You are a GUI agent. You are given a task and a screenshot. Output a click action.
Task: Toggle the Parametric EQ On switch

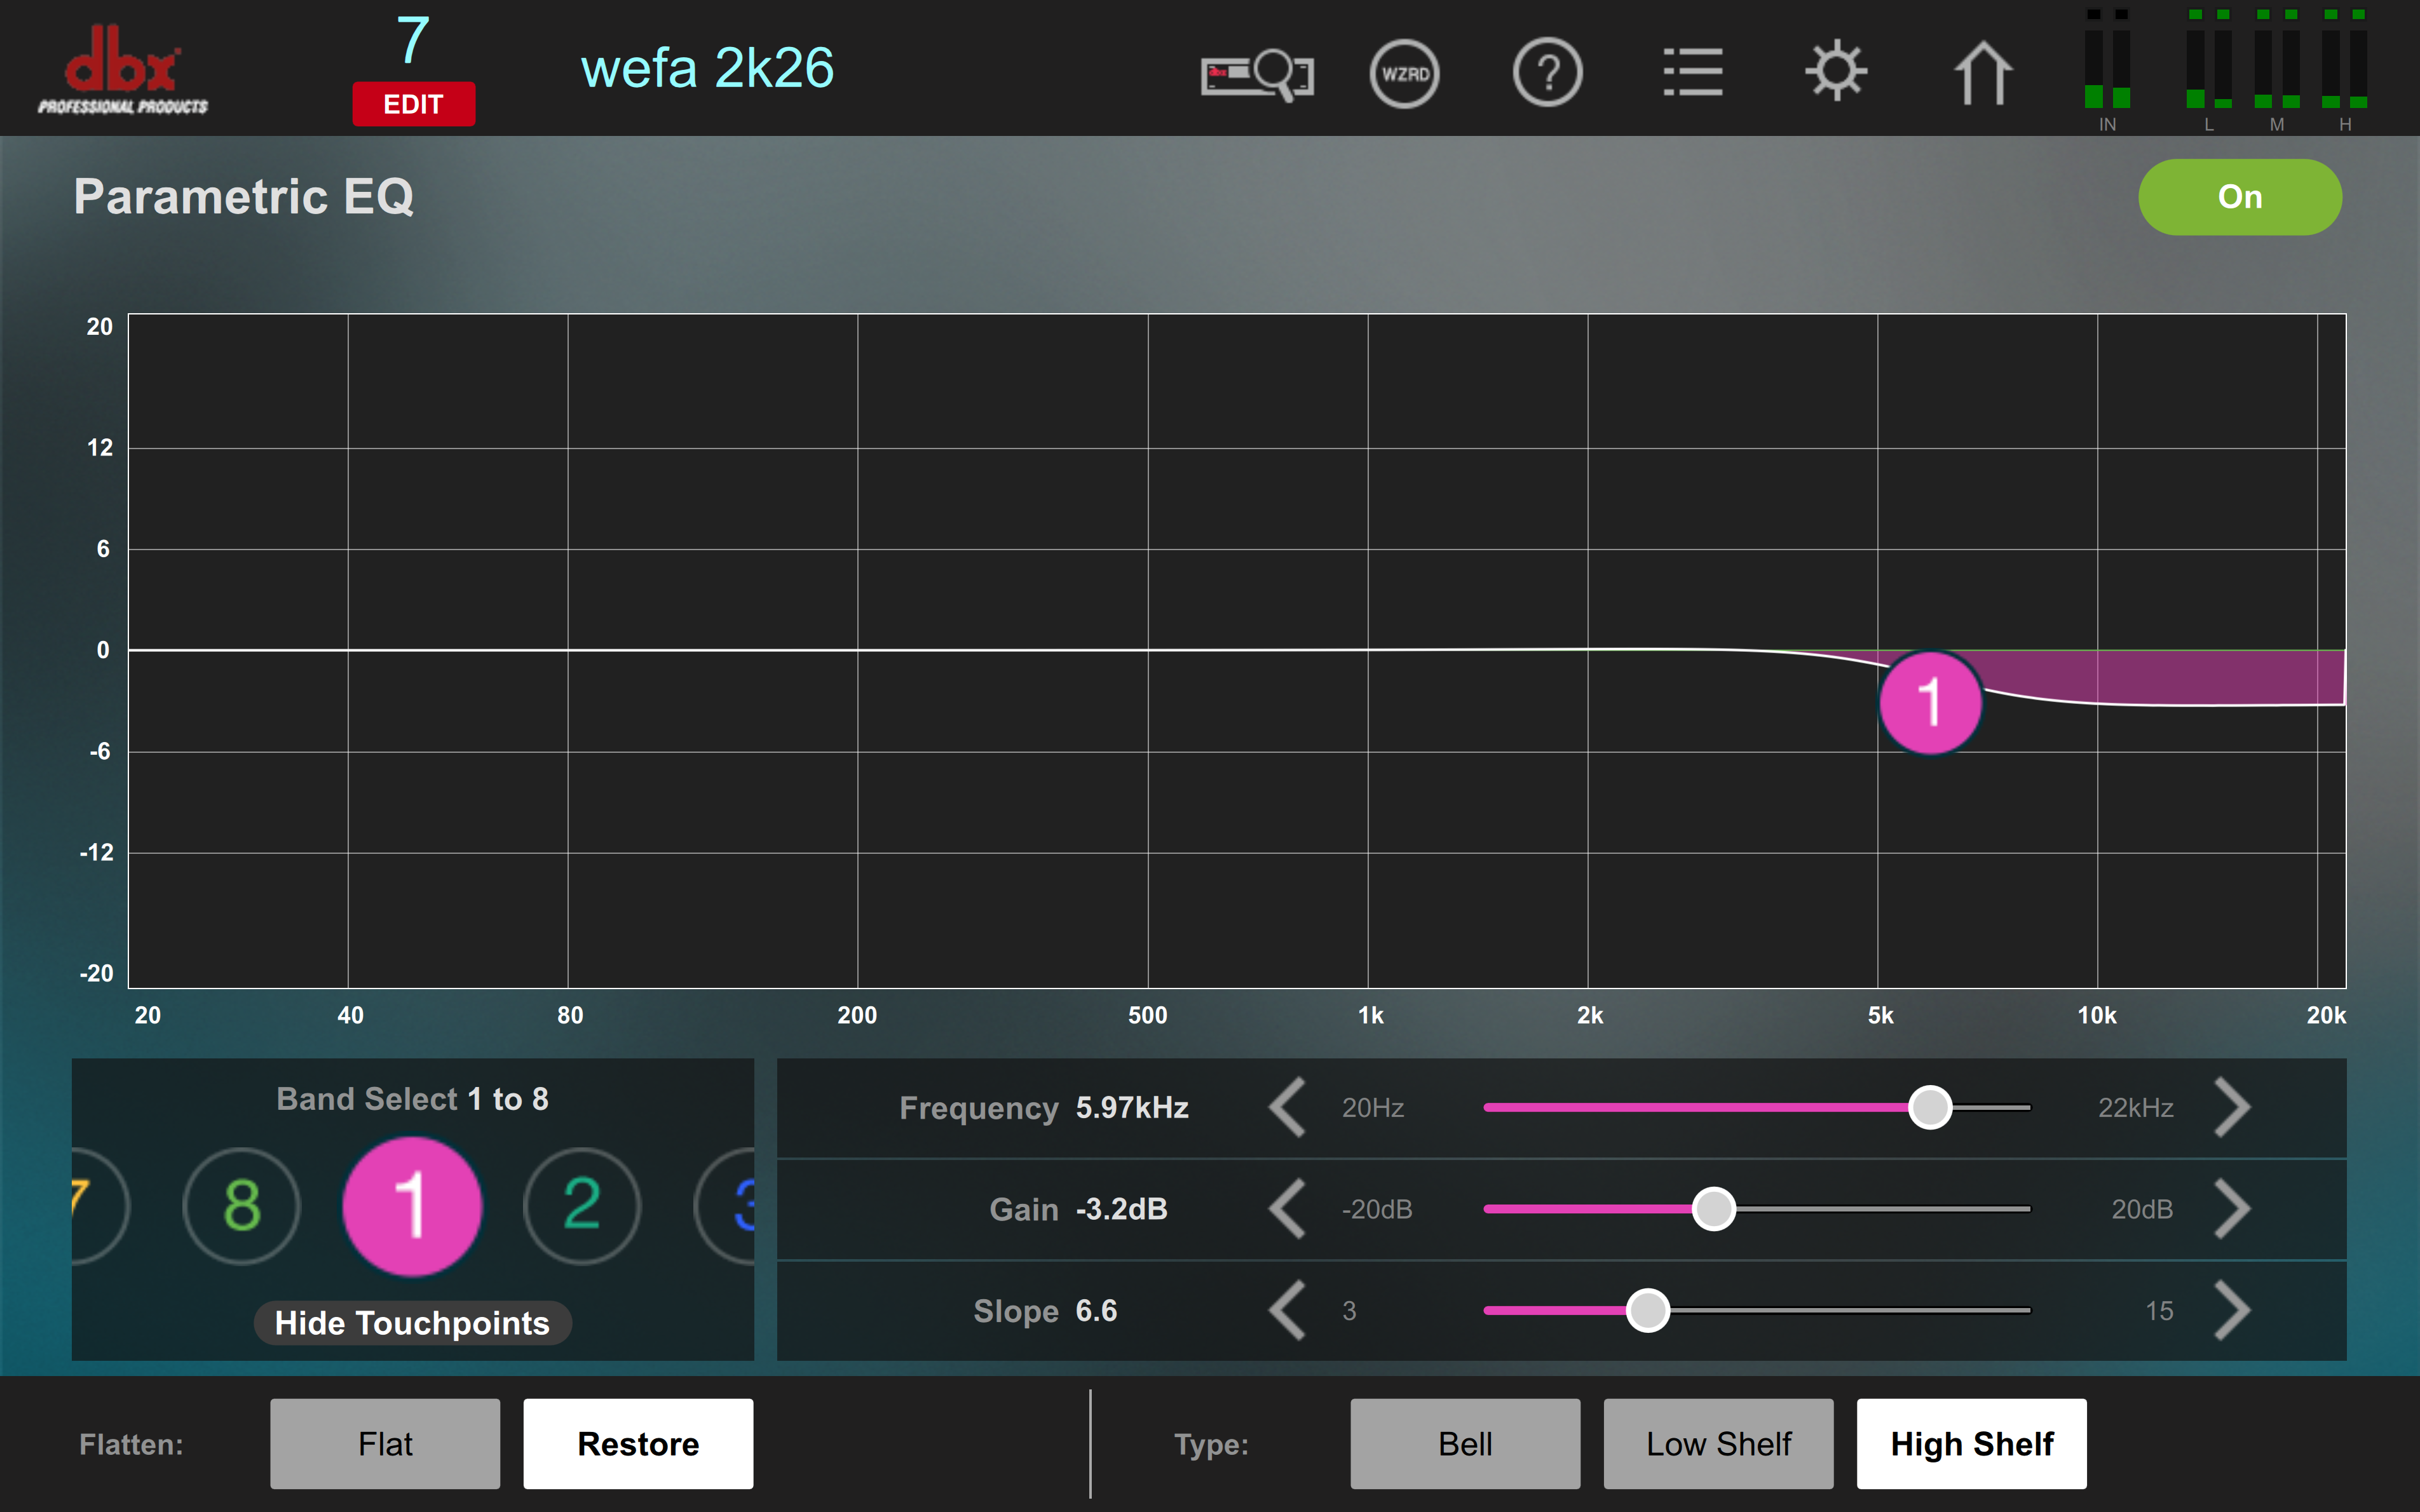(x=2239, y=197)
